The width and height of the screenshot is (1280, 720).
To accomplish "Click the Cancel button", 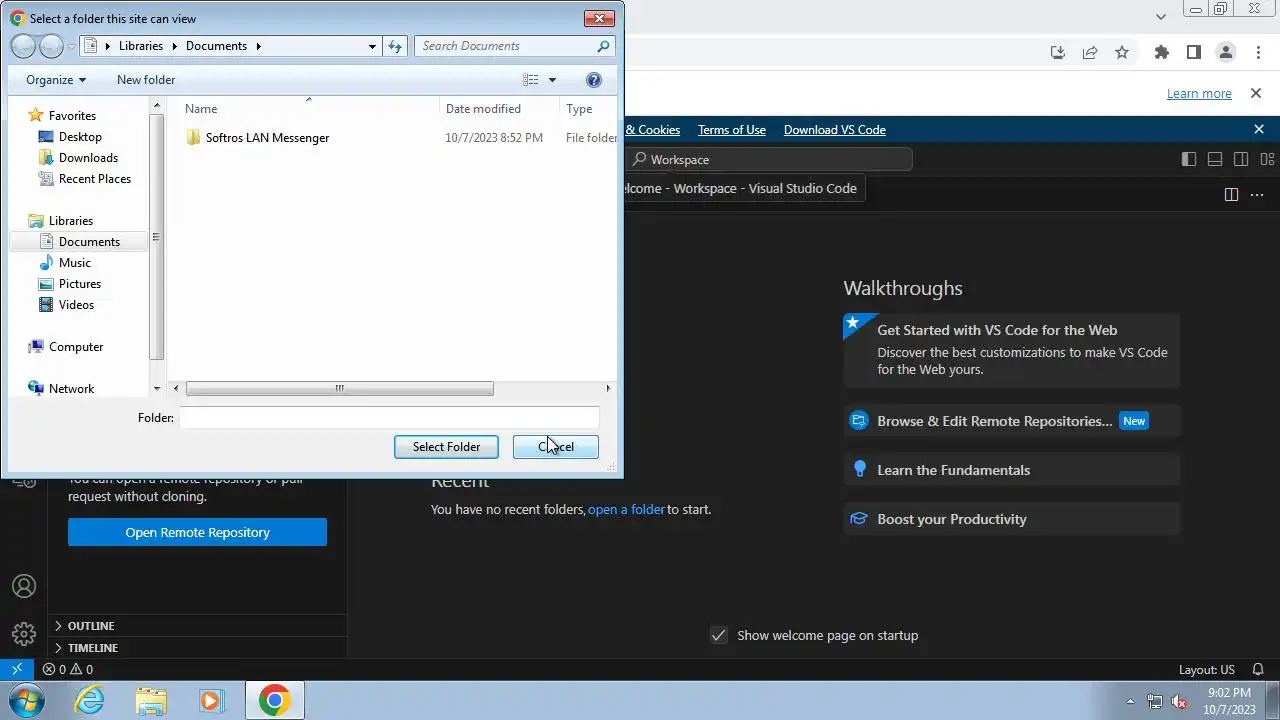I will coord(556,447).
